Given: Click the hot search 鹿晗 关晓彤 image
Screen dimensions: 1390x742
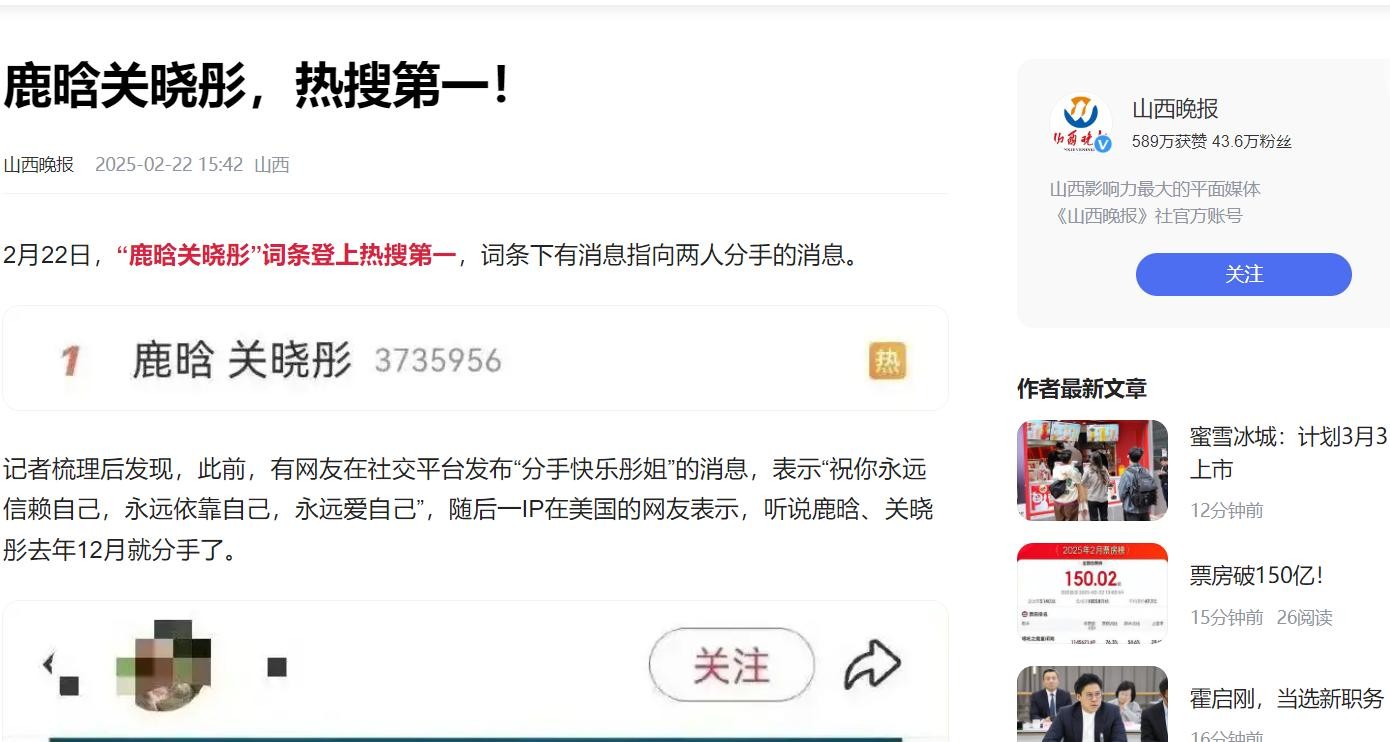Looking at the screenshot, I should [x=475, y=358].
